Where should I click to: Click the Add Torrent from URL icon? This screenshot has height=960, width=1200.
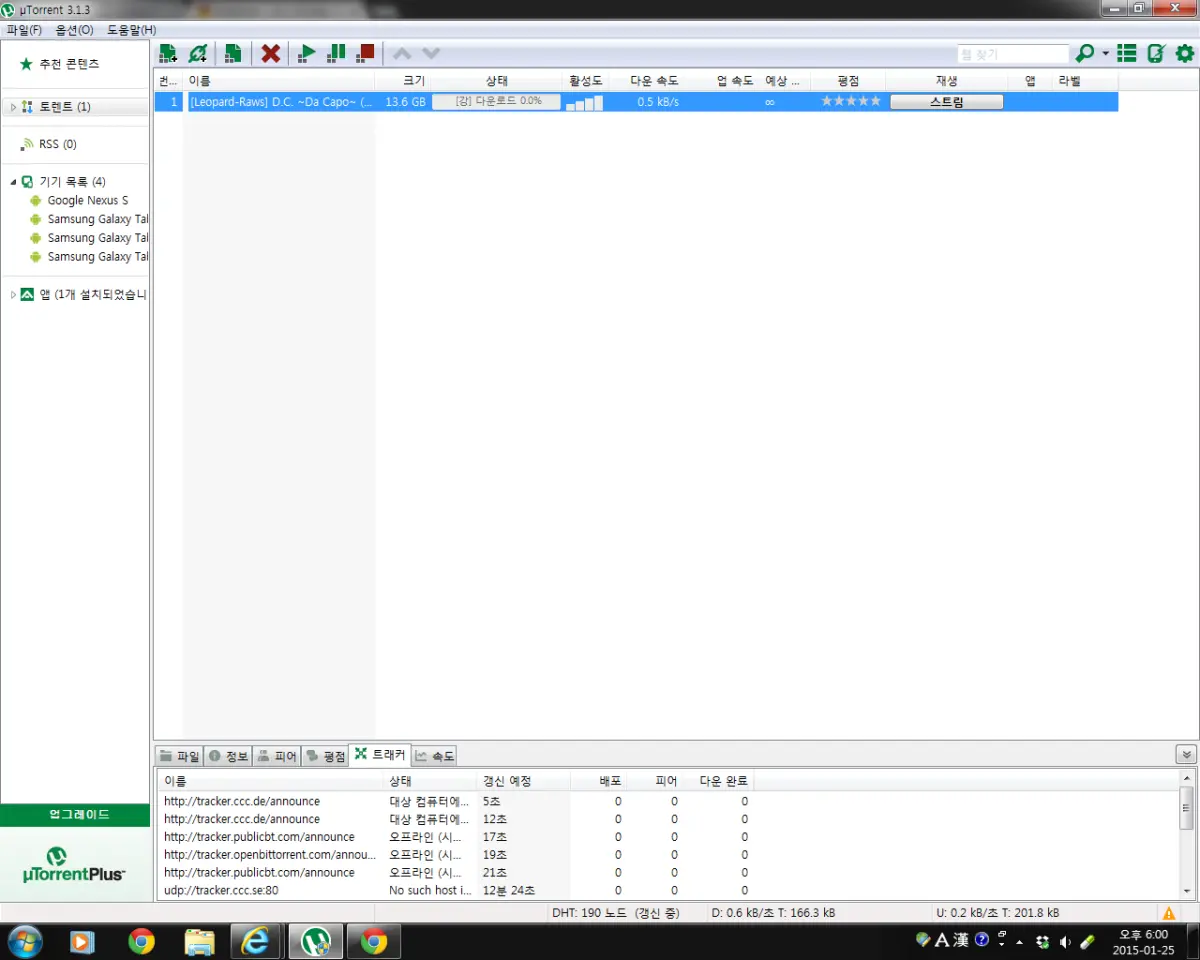(198, 53)
